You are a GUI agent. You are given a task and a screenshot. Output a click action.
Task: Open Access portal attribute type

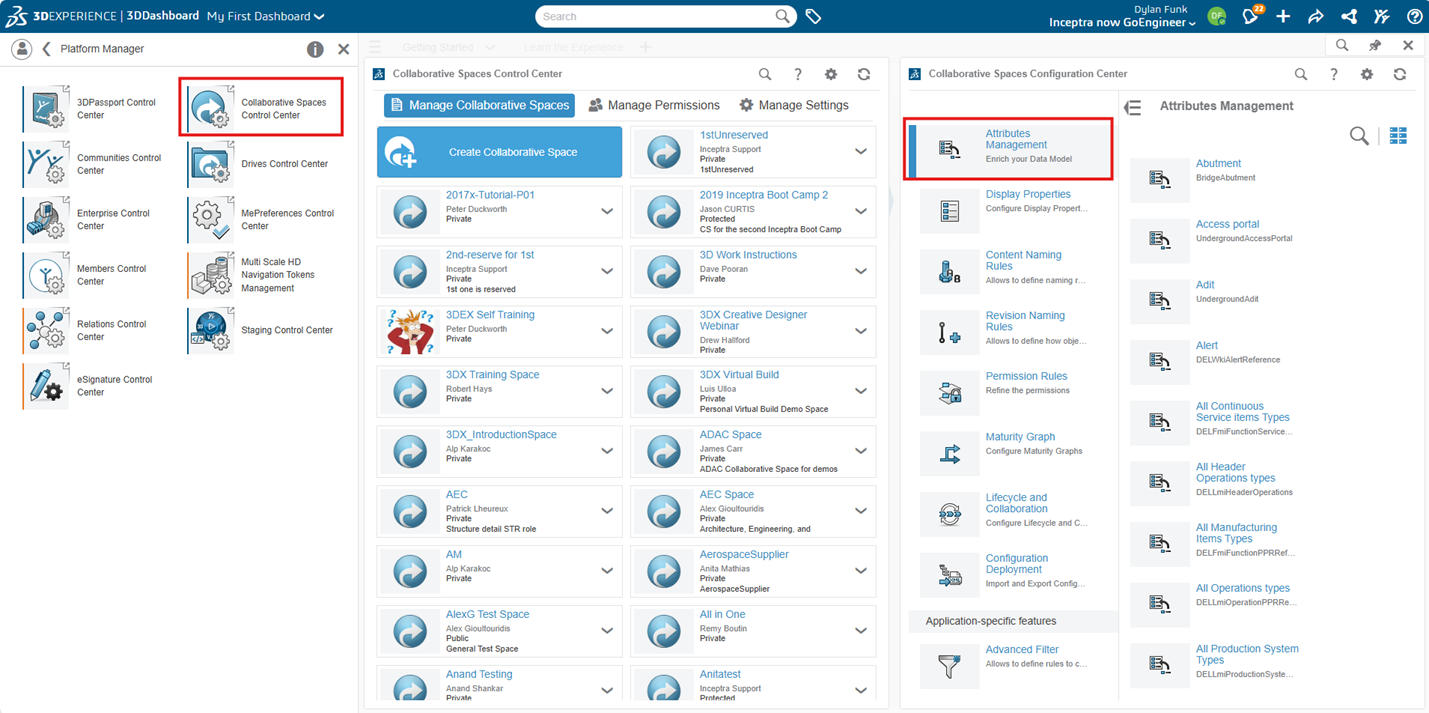tap(1227, 224)
